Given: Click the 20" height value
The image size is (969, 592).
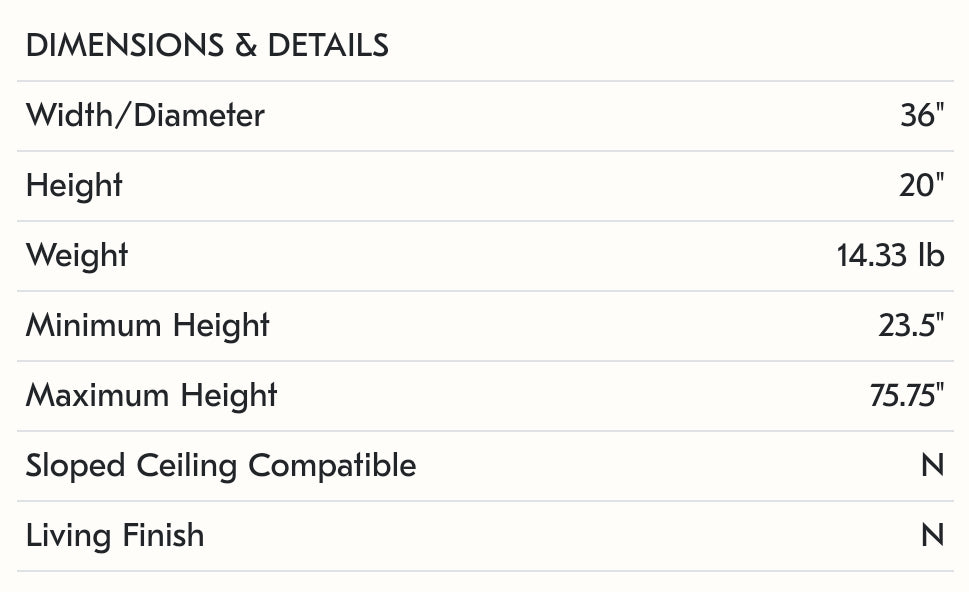Looking at the screenshot, I should (x=921, y=186).
